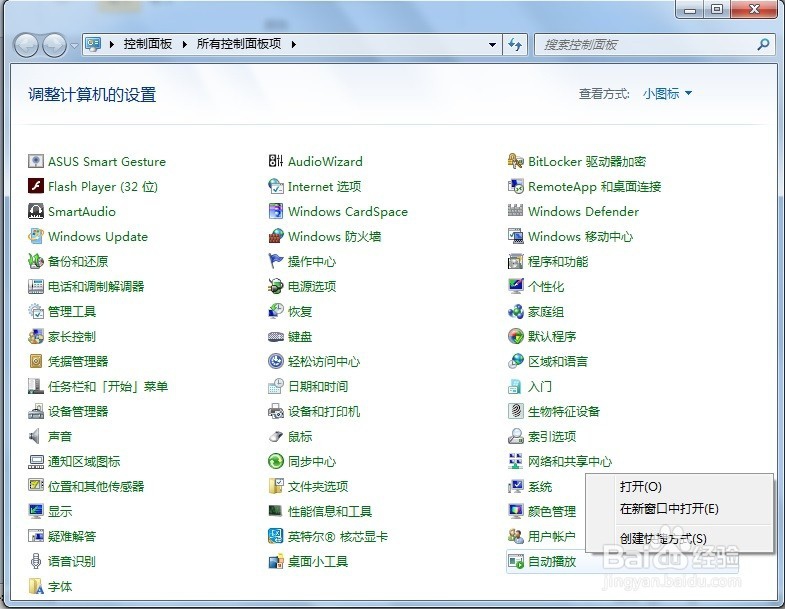
Task: Open the recent pages dropdown beside navigation buttons
Action: tap(74, 46)
